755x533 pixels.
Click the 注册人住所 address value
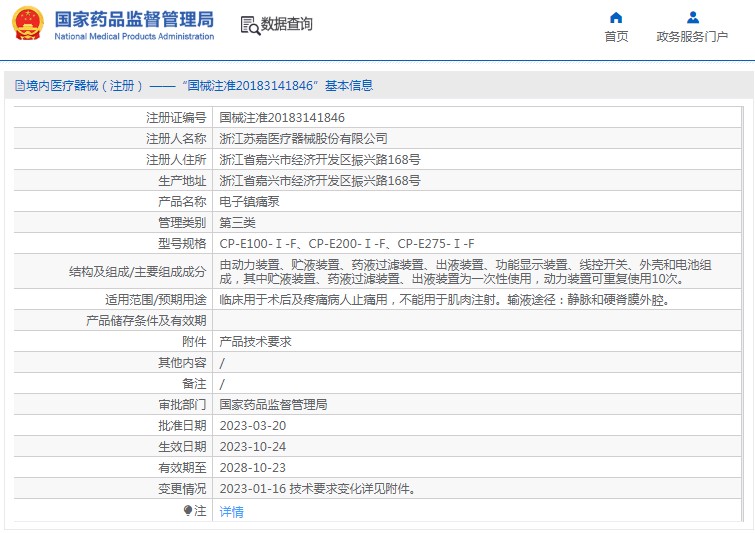point(320,159)
